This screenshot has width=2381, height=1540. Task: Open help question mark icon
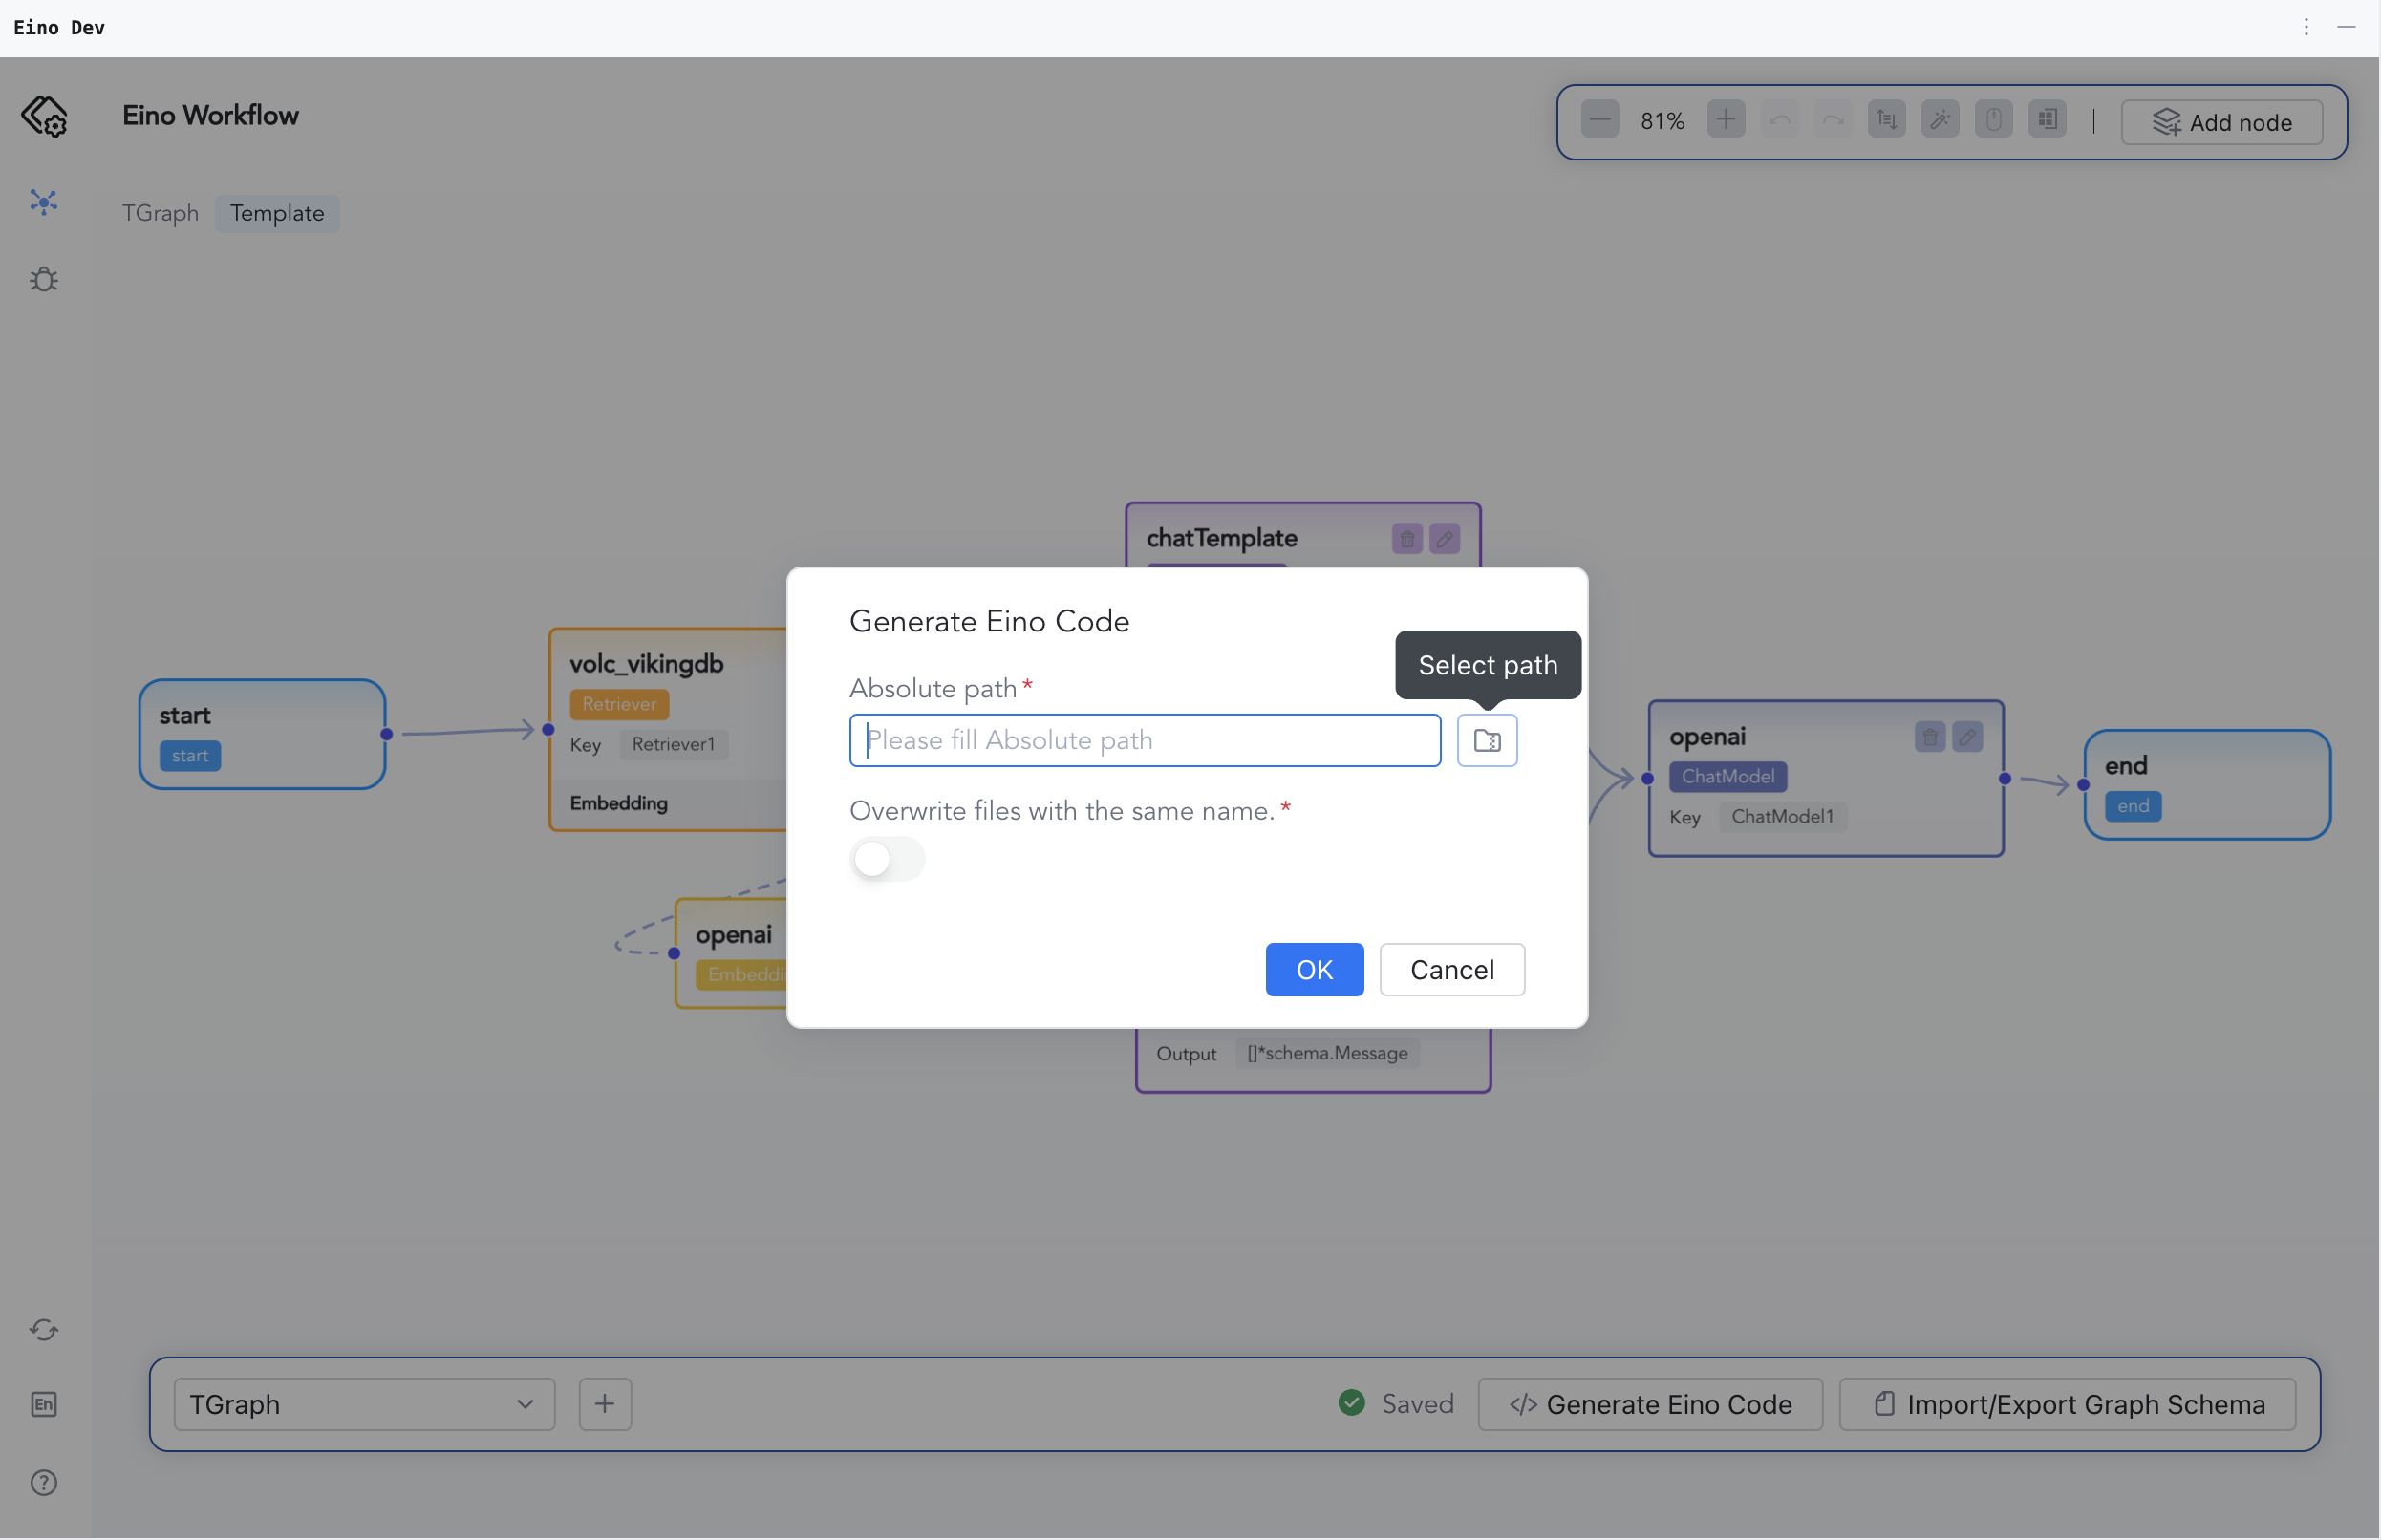click(44, 1482)
